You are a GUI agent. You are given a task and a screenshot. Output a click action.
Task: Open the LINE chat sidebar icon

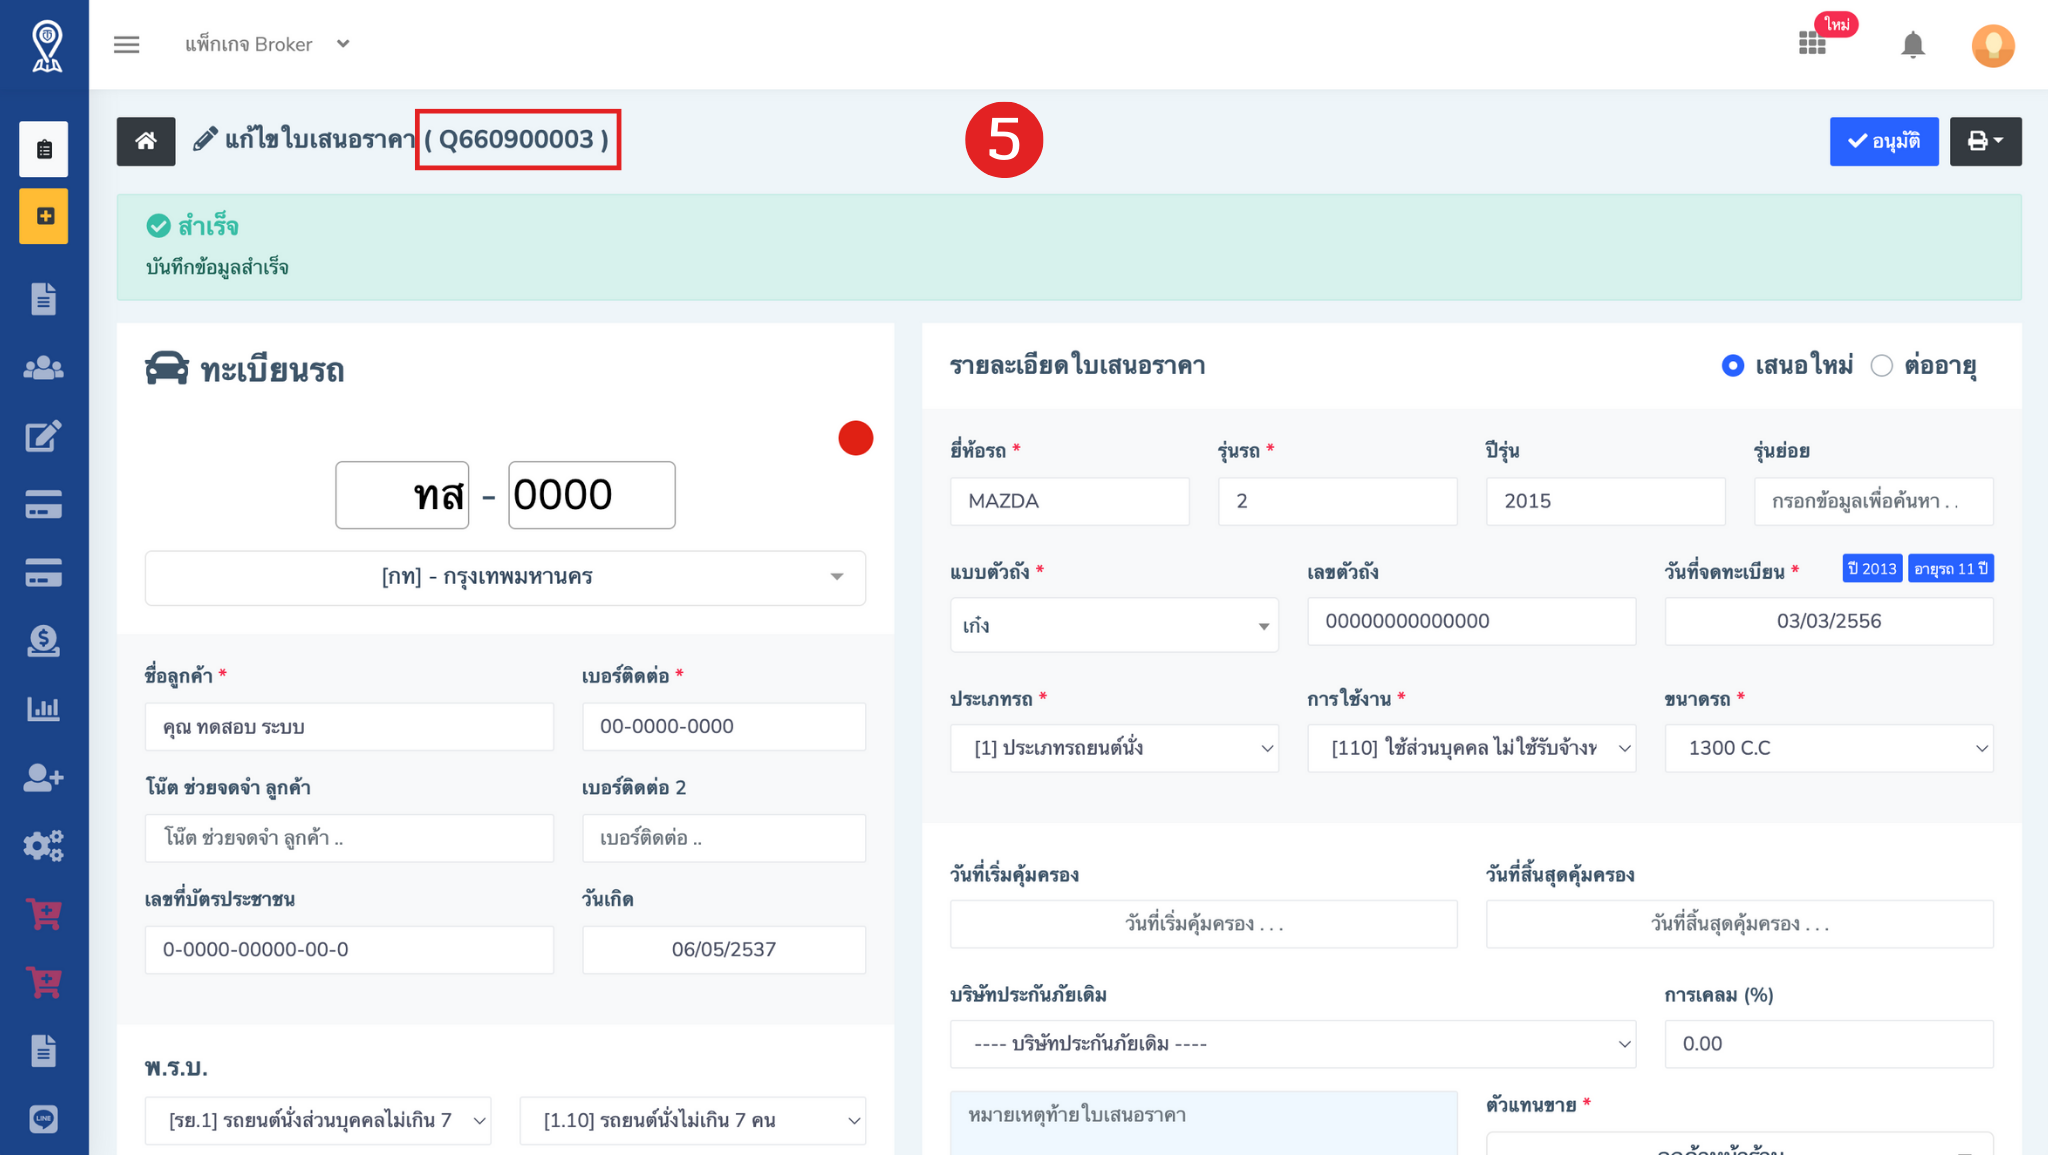click(44, 1119)
